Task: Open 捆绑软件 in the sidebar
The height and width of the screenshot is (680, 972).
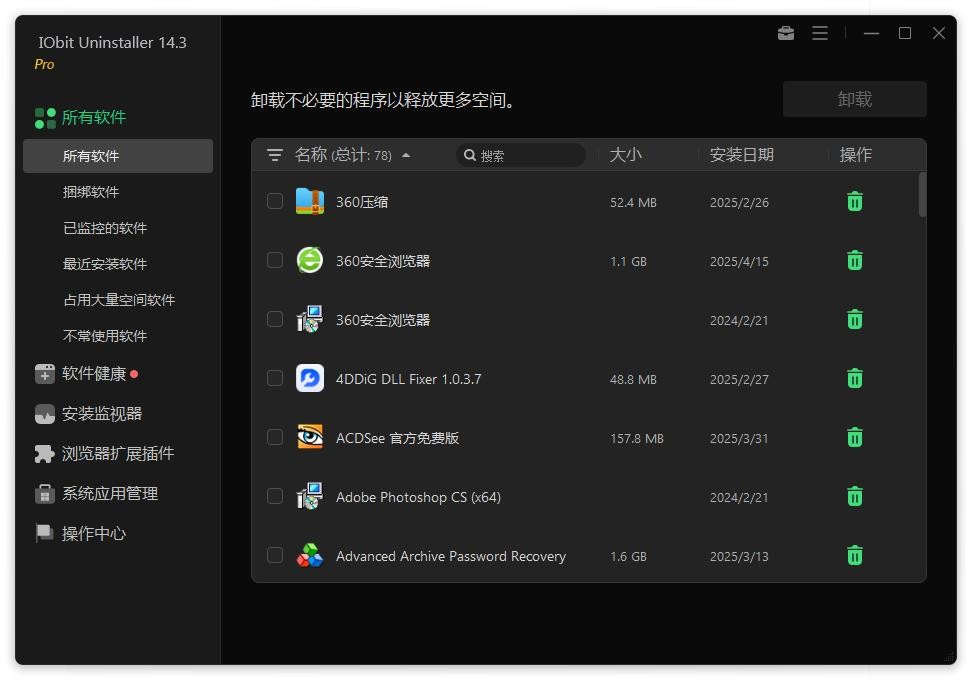Action: 91,192
